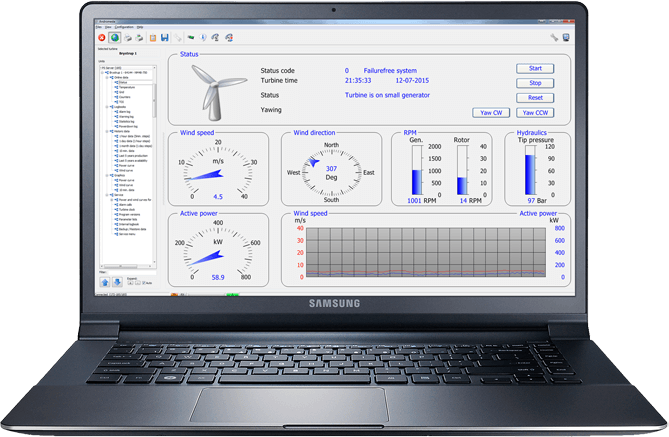Viewport: 669px width, 437px height.
Task: Click the Rotor RPM level bar
Action: [x=462, y=170]
